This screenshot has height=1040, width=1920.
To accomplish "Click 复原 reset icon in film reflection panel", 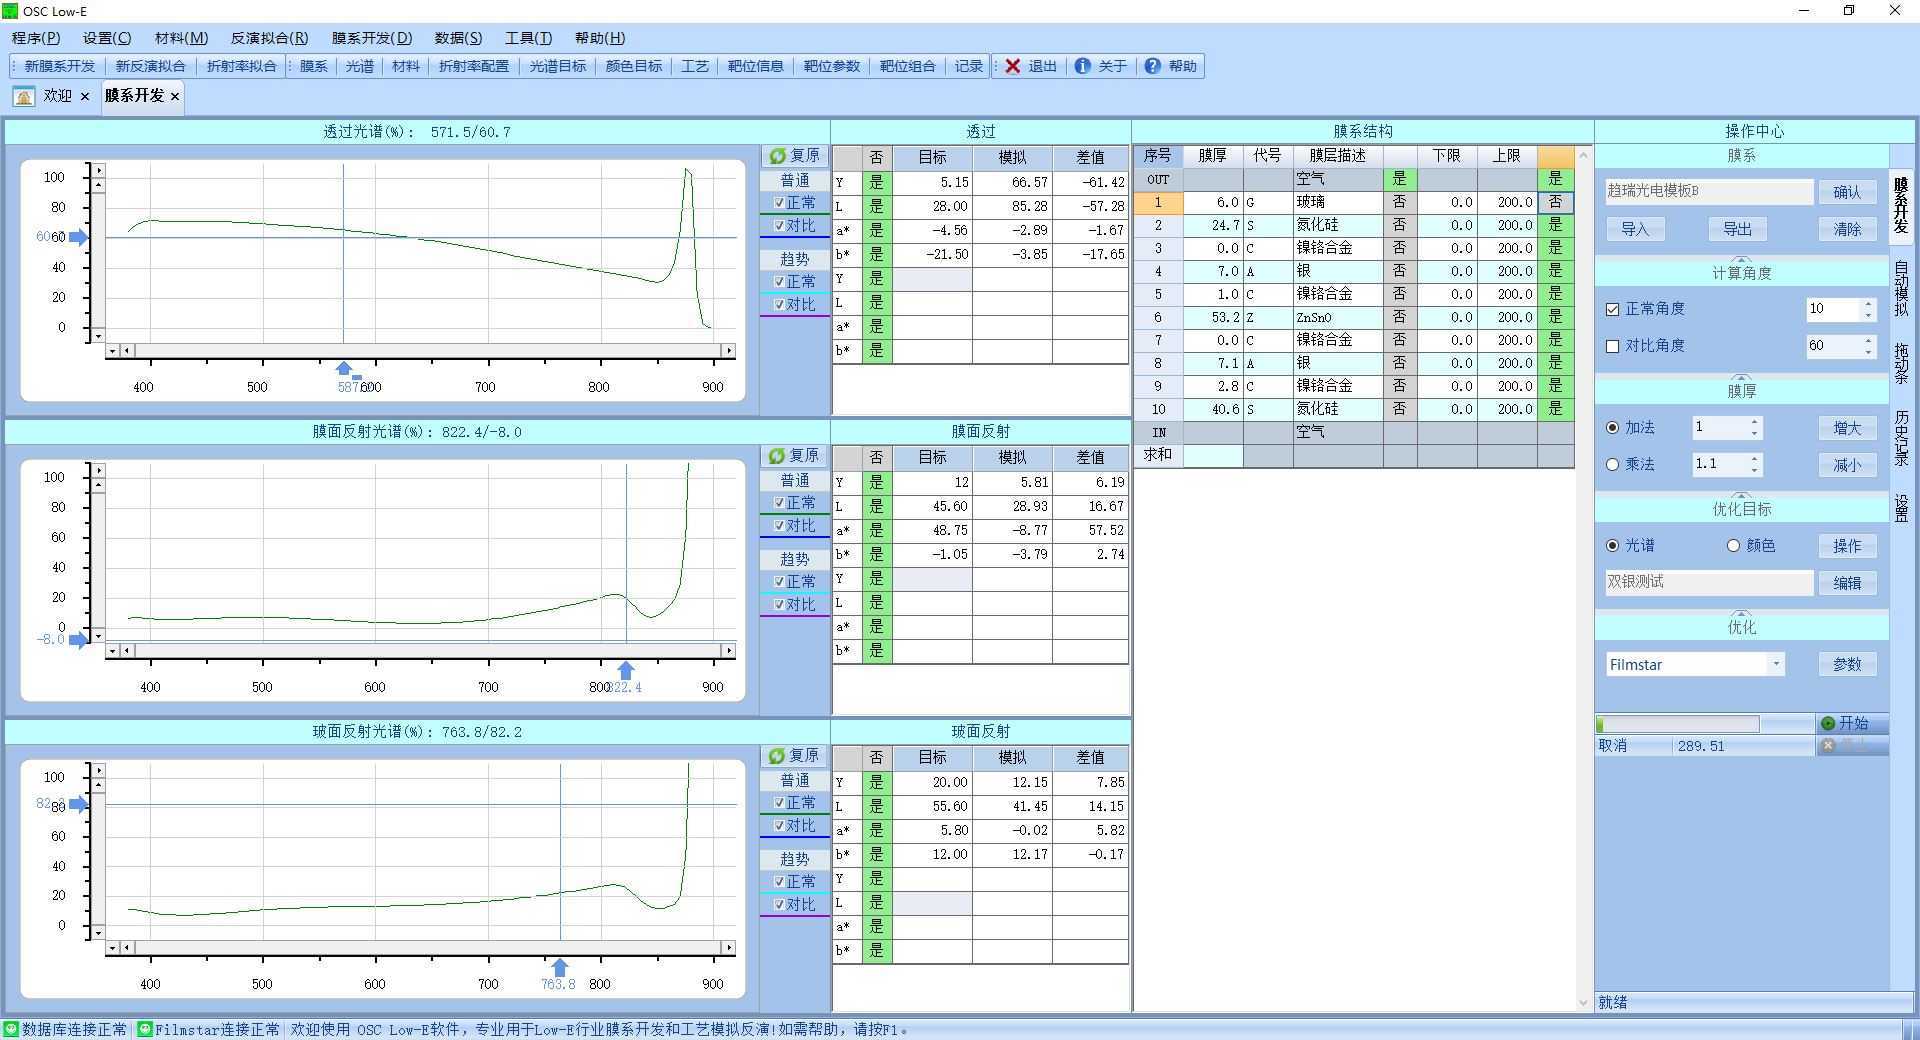I will pyautogui.click(x=777, y=456).
